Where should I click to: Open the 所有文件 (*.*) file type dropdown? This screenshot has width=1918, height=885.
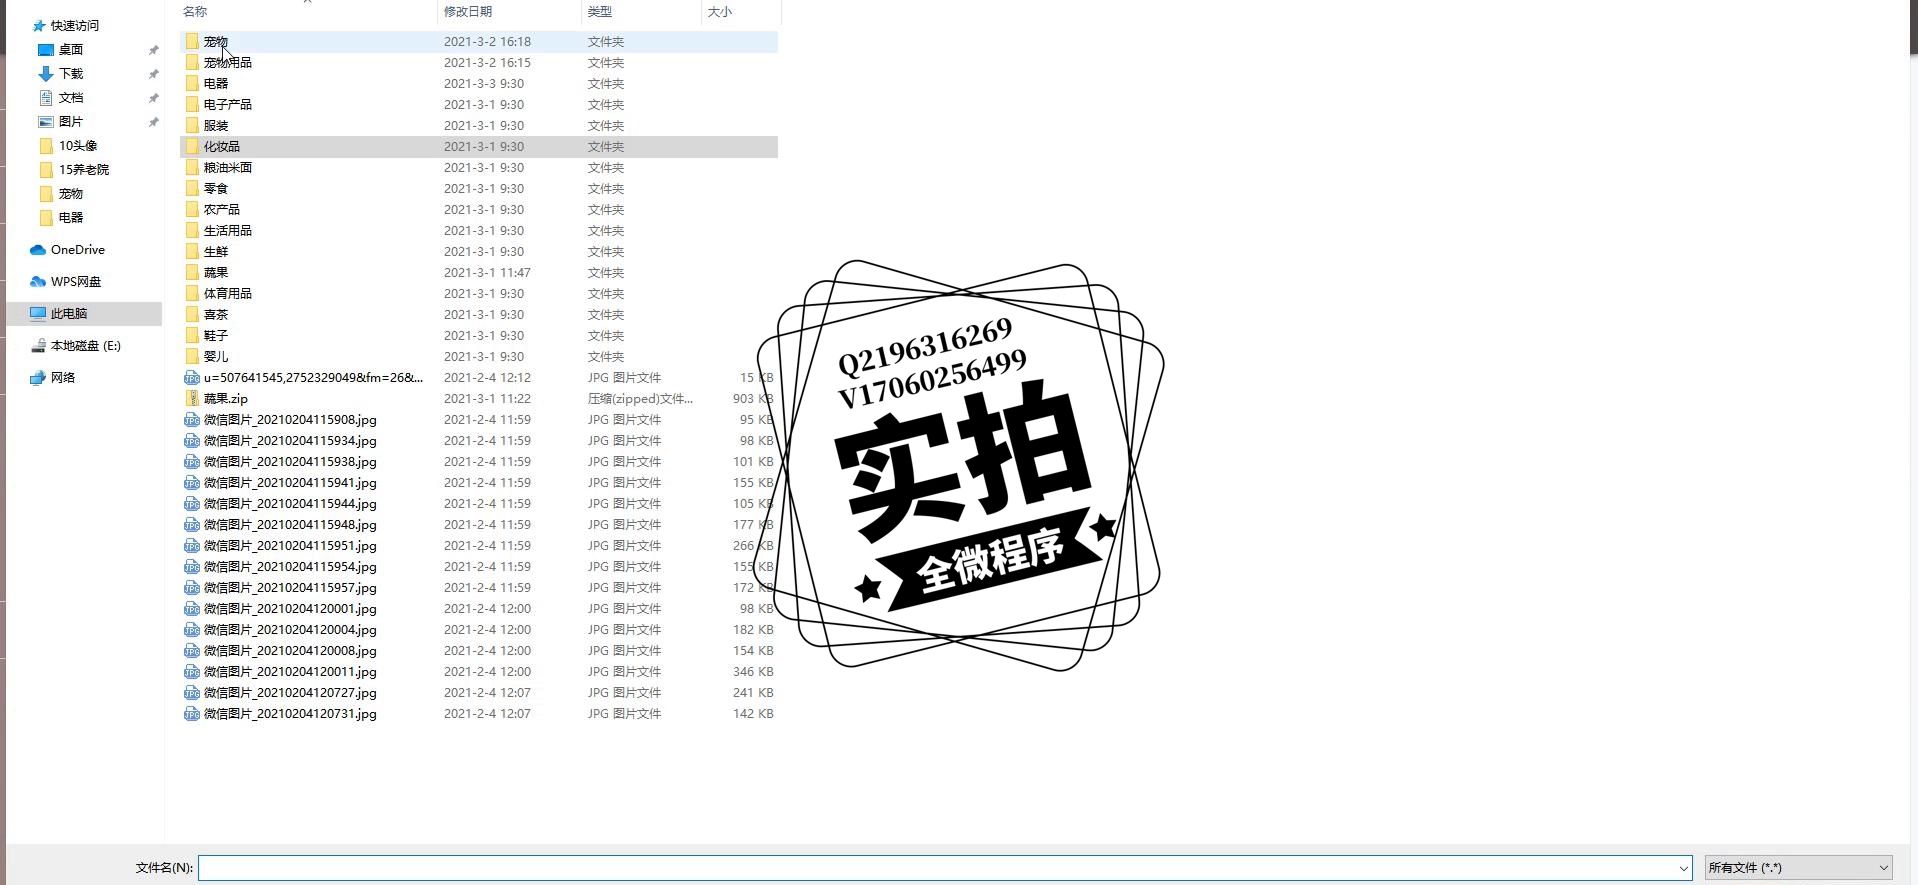coord(1798,868)
